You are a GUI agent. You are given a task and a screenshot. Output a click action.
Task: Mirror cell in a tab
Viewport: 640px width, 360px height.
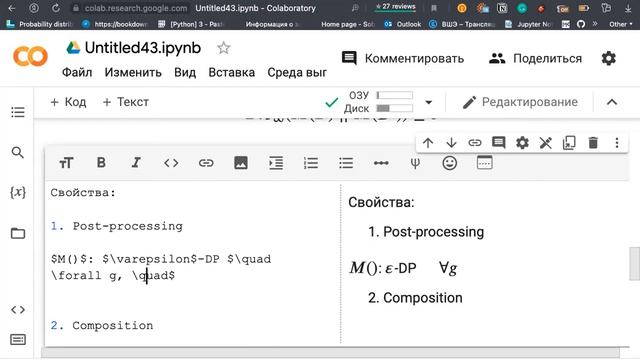569,143
